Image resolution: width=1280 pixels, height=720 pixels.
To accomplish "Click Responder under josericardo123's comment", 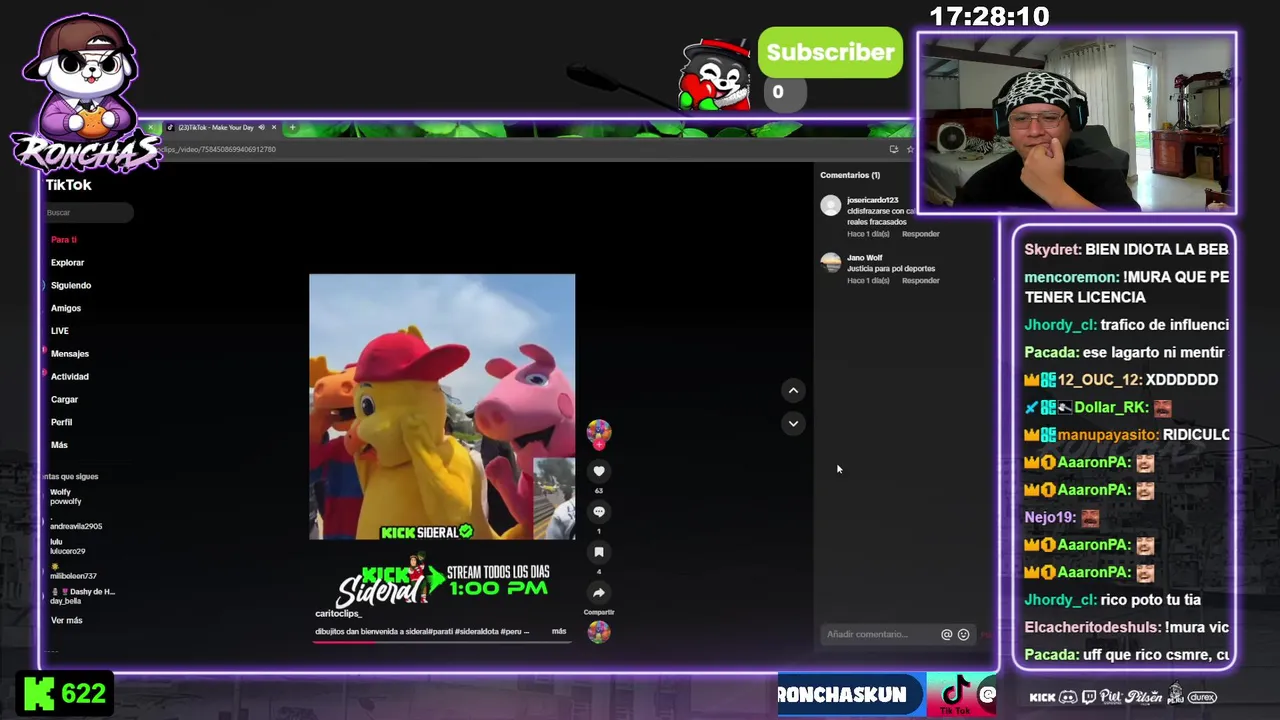I will pyautogui.click(x=921, y=234).
